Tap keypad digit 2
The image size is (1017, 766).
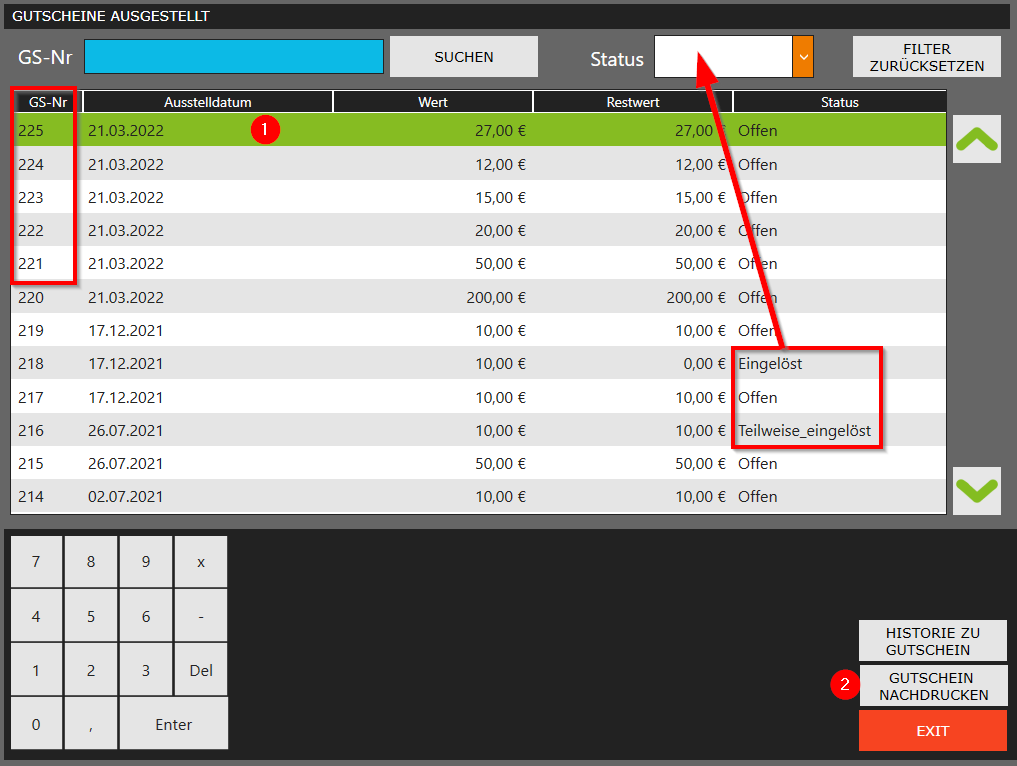coord(91,669)
